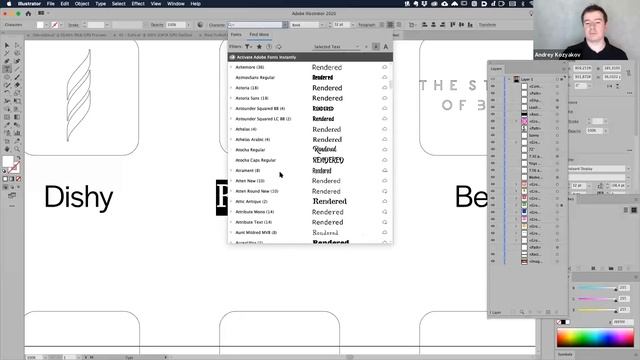This screenshot has width=640, height=360.
Task: Open the Transform panel link
Action: (487, 25)
